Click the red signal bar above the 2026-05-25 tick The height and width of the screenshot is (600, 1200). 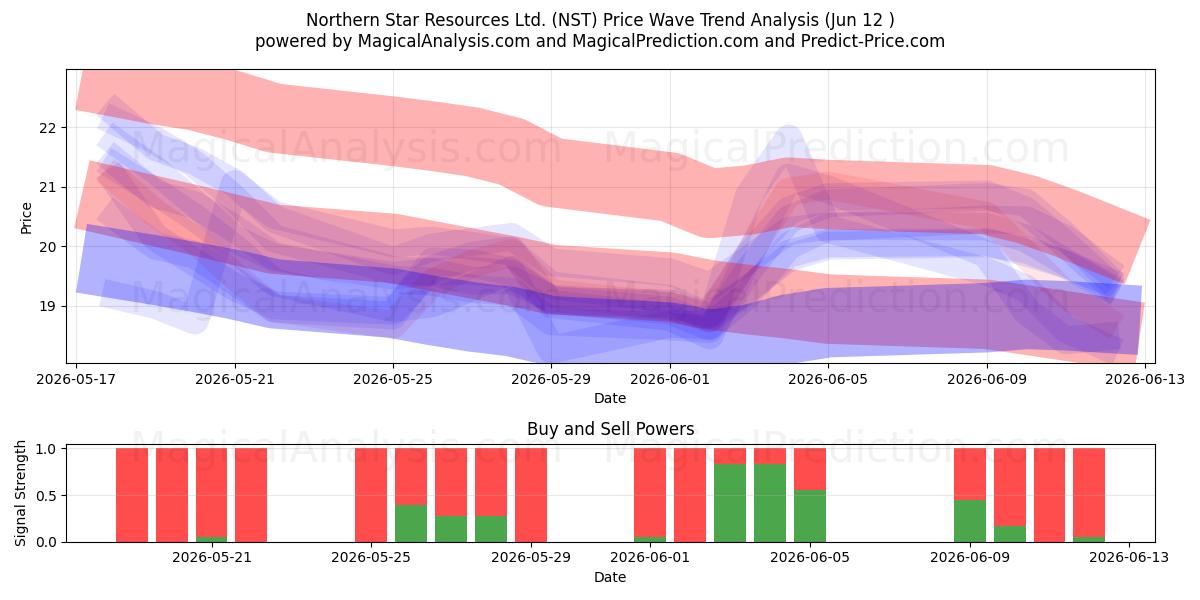click(x=371, y=495)
